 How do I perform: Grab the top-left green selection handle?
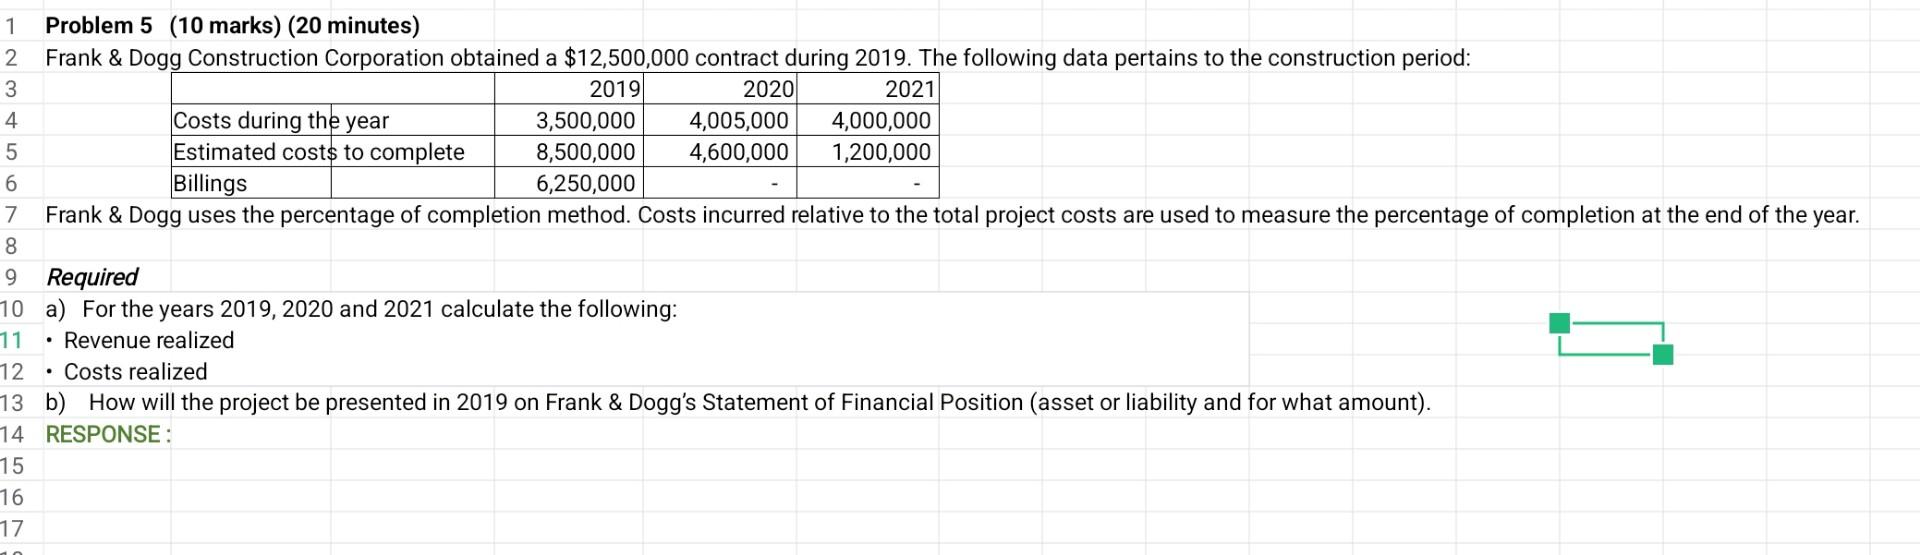click(x=1559, y=323)
